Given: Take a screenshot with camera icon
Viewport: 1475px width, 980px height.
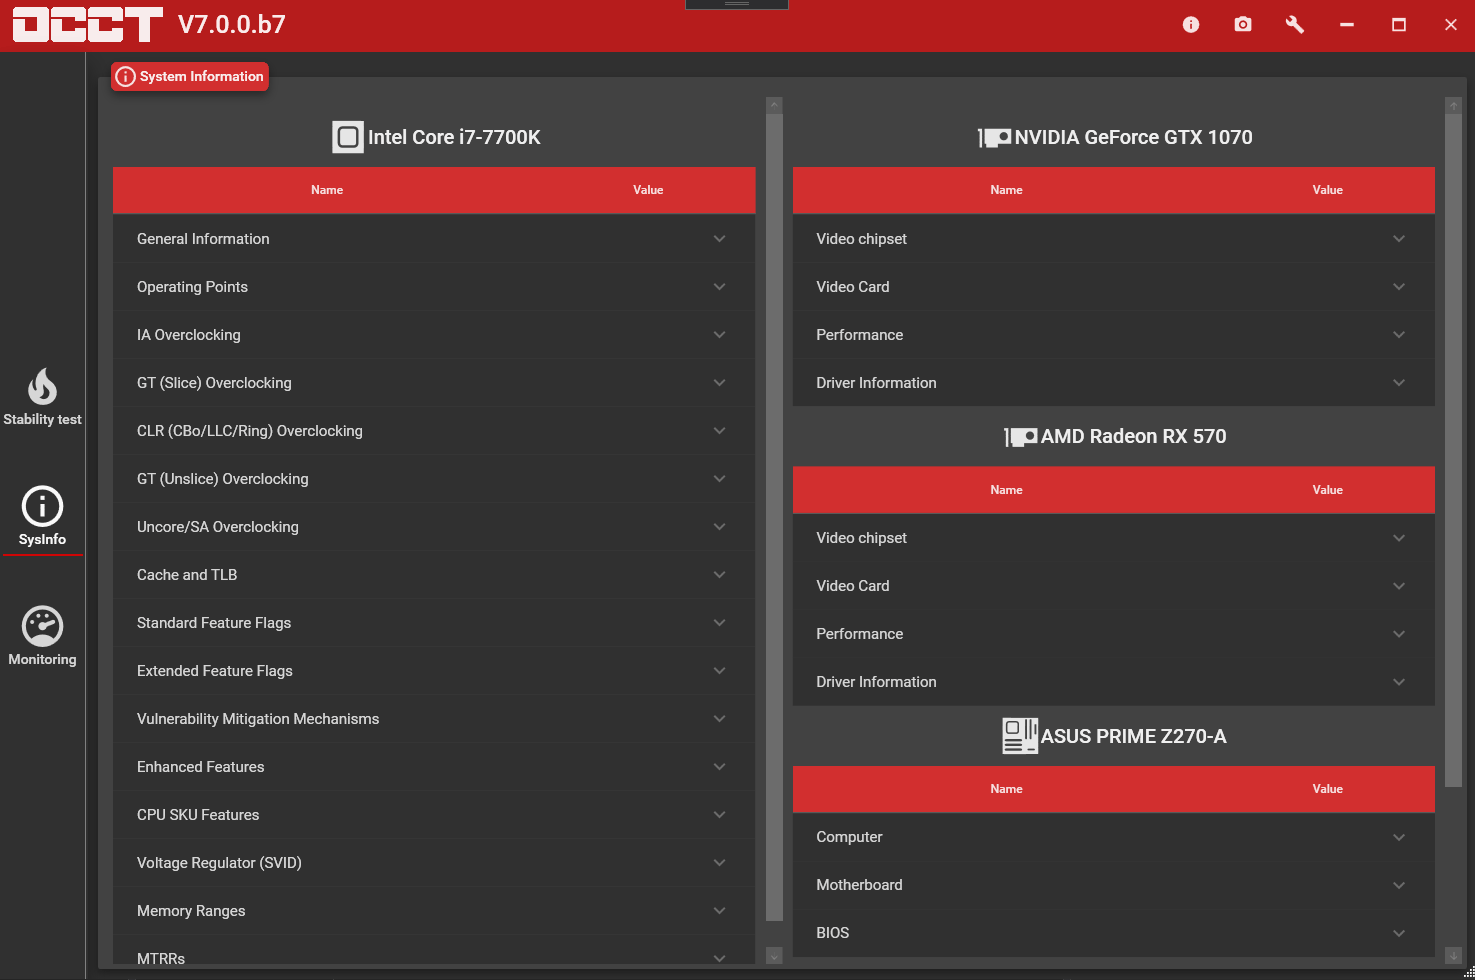Looking at the screenshot, I should coord(1242,25).
